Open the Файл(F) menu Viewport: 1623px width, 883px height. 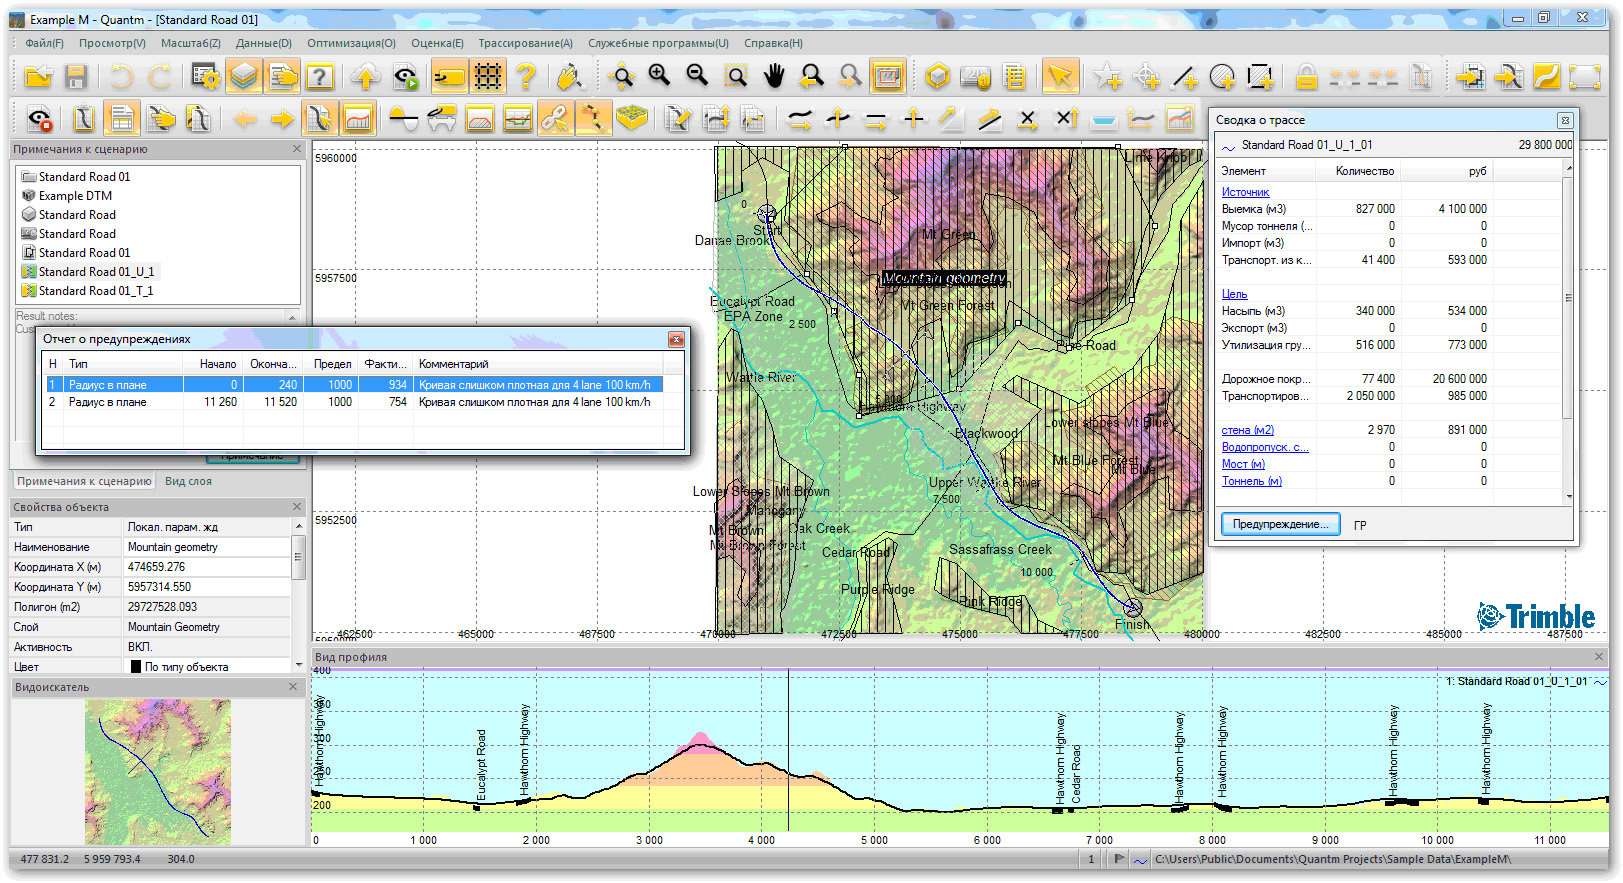[45, 43]
